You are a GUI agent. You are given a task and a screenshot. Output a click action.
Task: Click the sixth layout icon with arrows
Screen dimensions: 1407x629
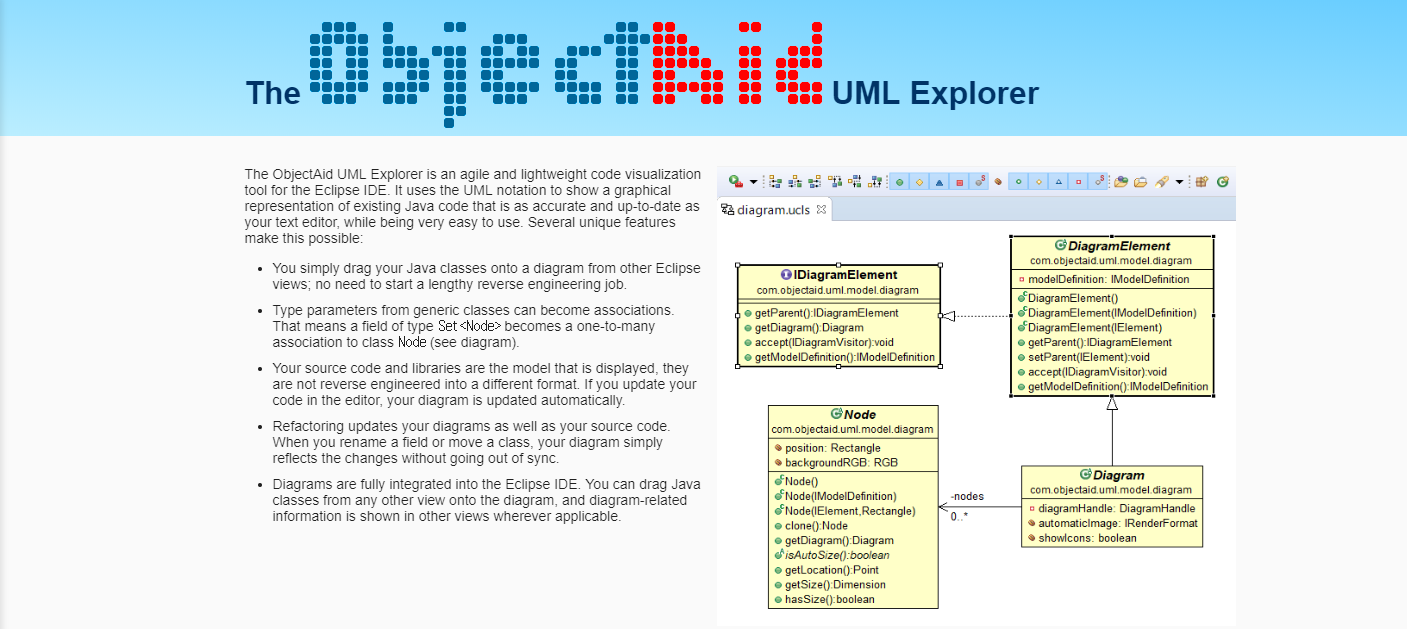tap(875, 182)
